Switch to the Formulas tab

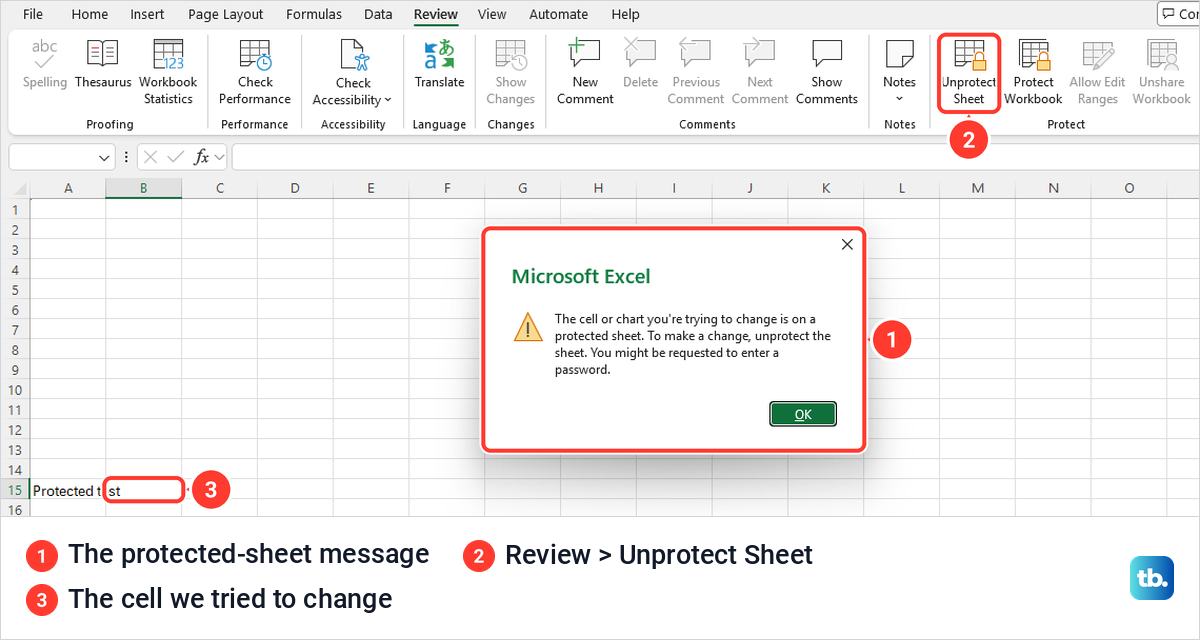point(314,14)
